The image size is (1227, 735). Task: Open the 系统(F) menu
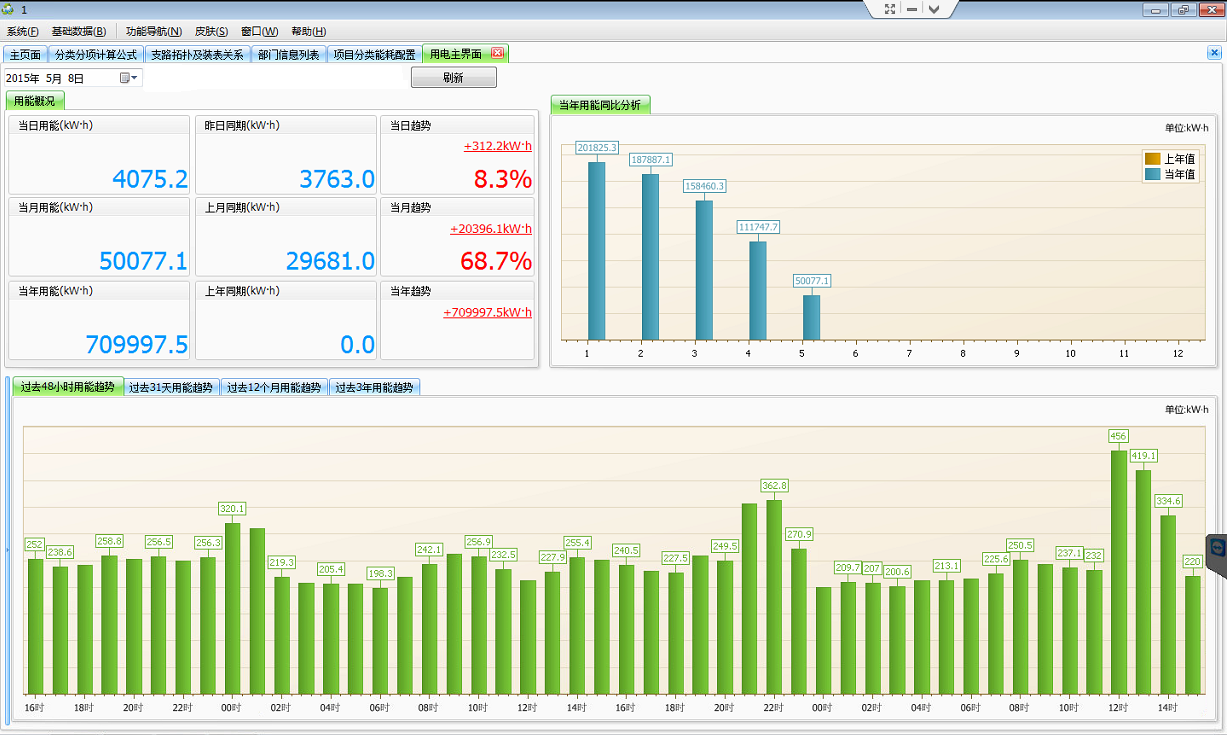[23, 32]
